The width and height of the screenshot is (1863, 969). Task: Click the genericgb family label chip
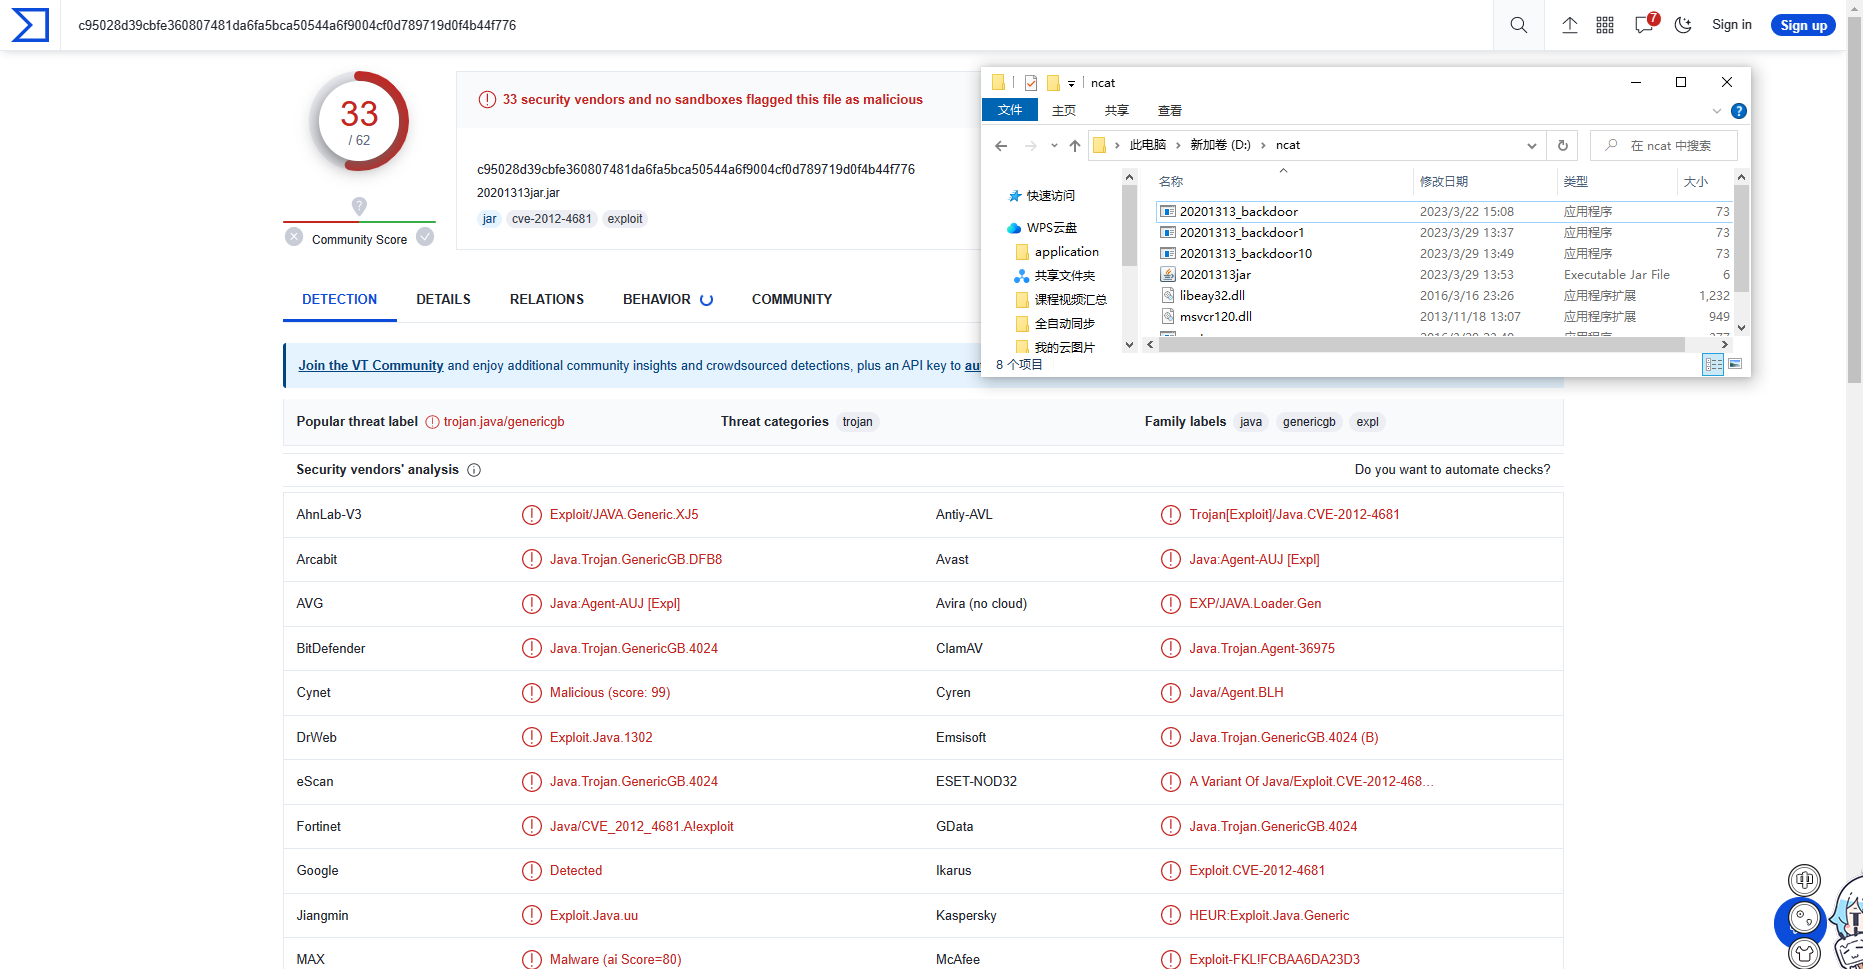[1309, 422]
